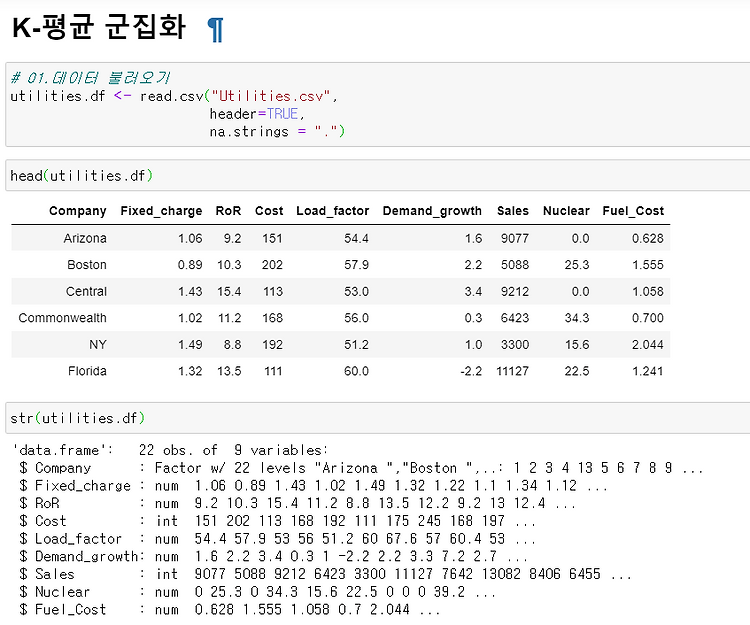Click Central's Sales value 9212
This screenshot has width=750, height=625.
[x=515, y=291]
